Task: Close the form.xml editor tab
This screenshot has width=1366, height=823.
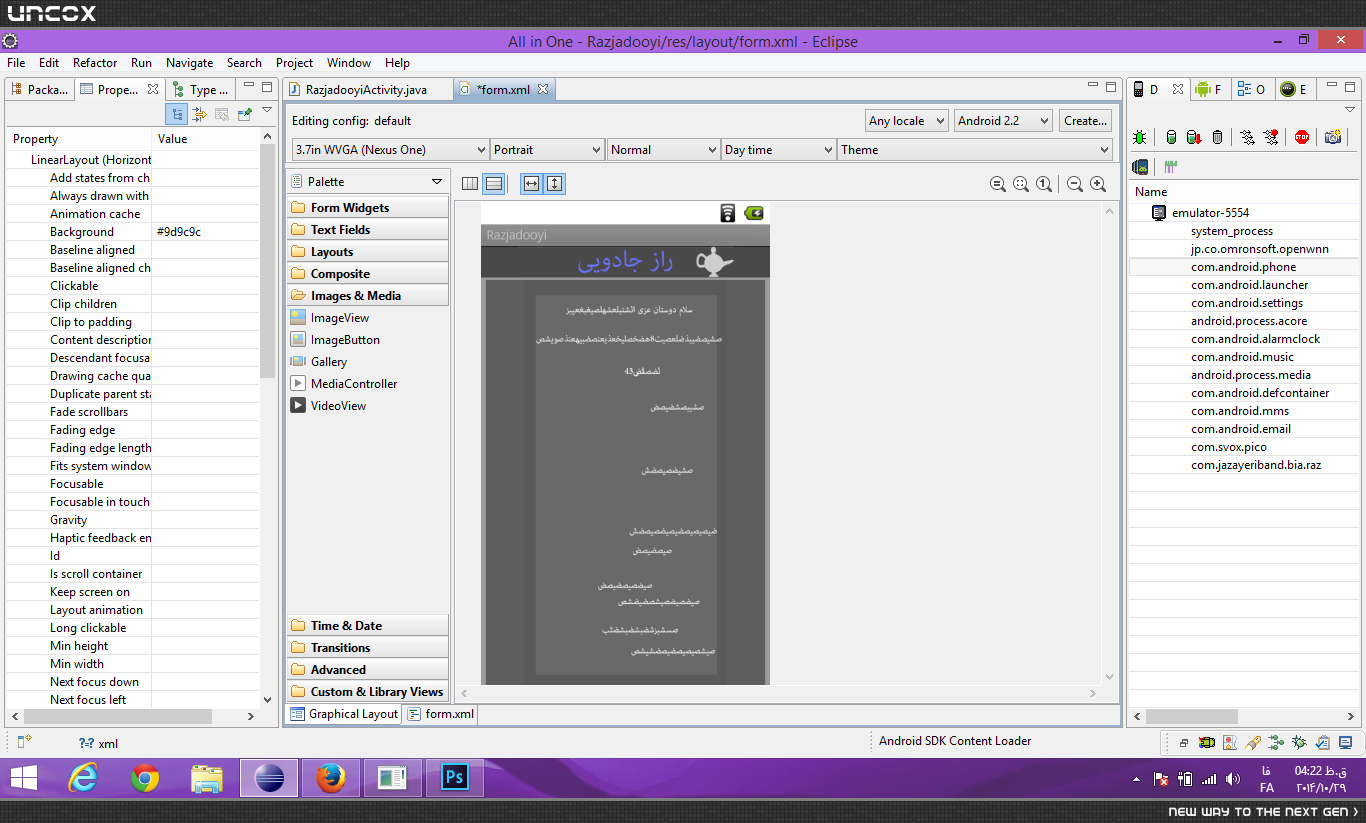Action: pos(543,89)
